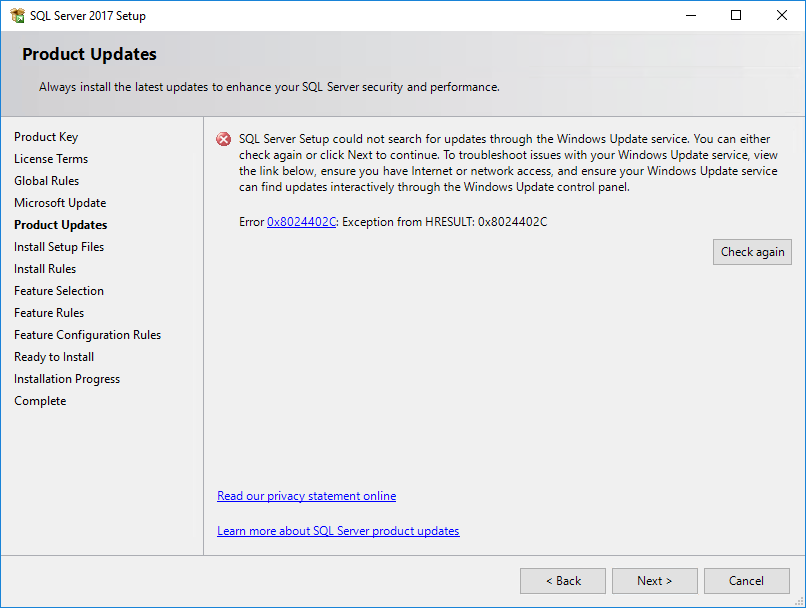This screenshot has height=608, width=806.
Task: Select Install Setup Files step
Action: click(59, 247)
